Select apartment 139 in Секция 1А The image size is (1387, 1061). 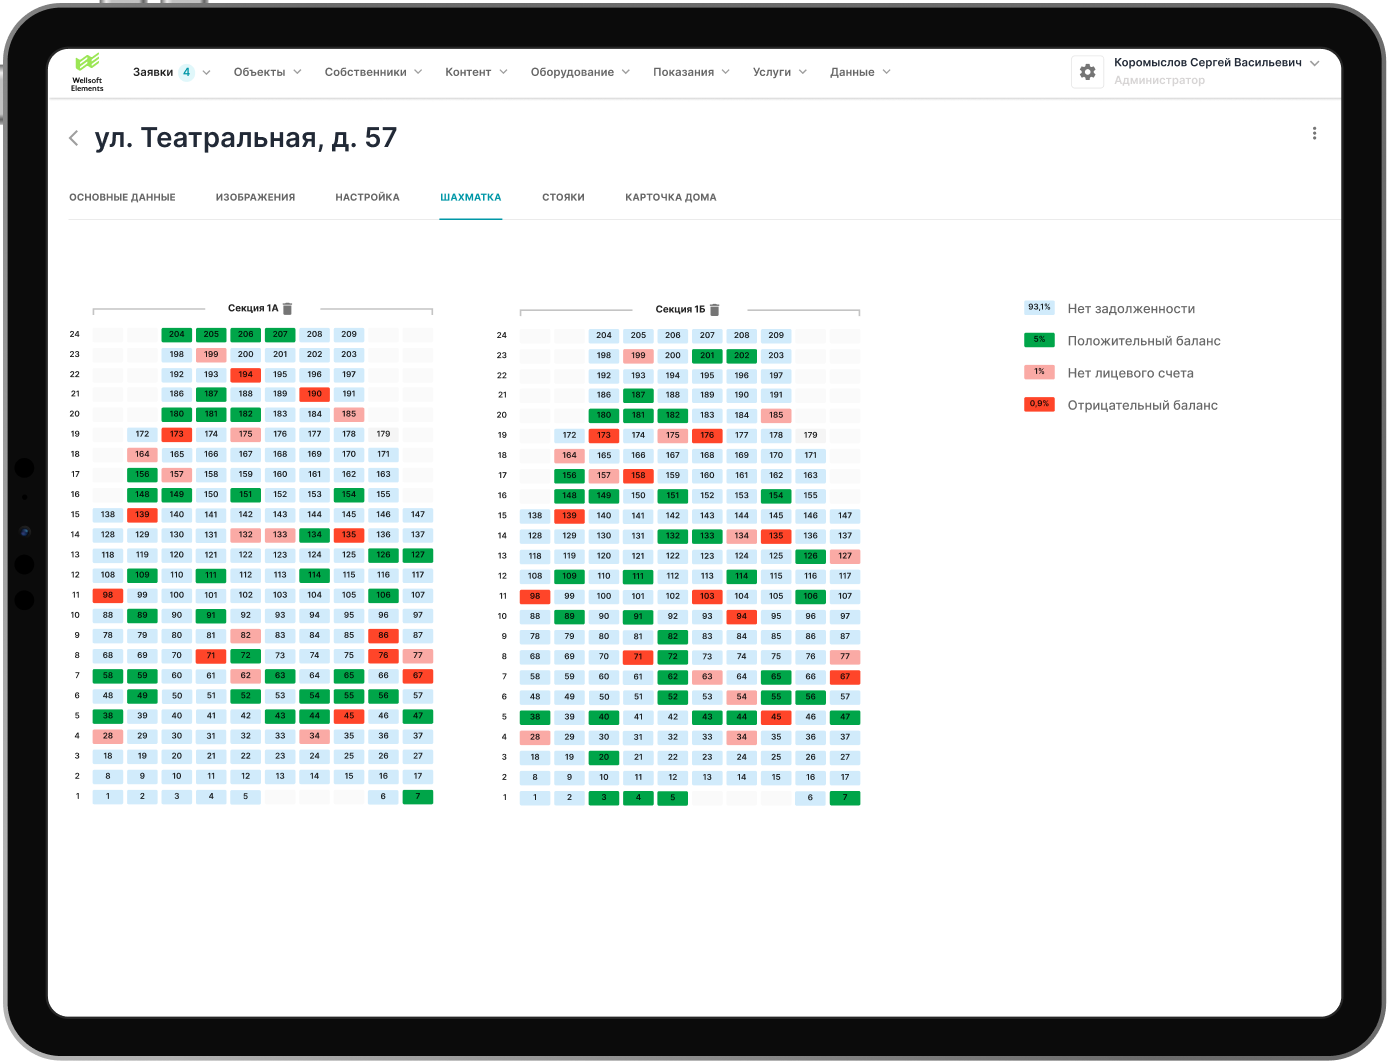coord(143,515)
